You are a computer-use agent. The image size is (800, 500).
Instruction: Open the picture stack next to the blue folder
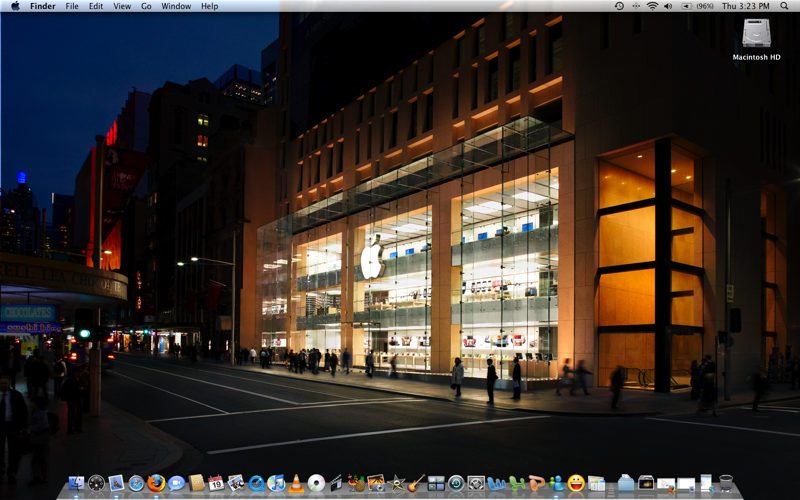[x=646, y=483]
